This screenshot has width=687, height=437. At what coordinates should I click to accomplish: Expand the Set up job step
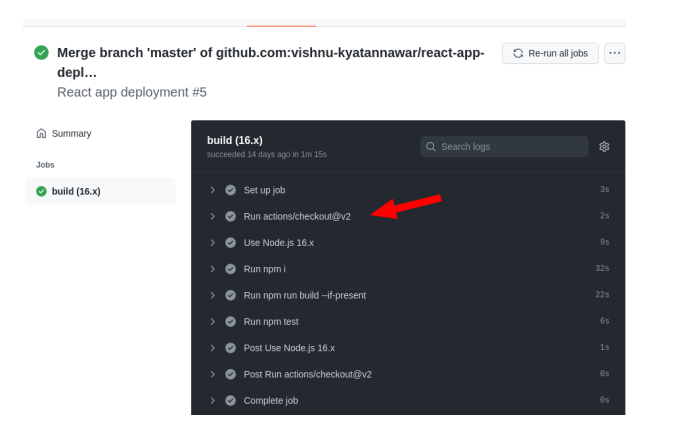pyautogui.click(x=212, y=190)
